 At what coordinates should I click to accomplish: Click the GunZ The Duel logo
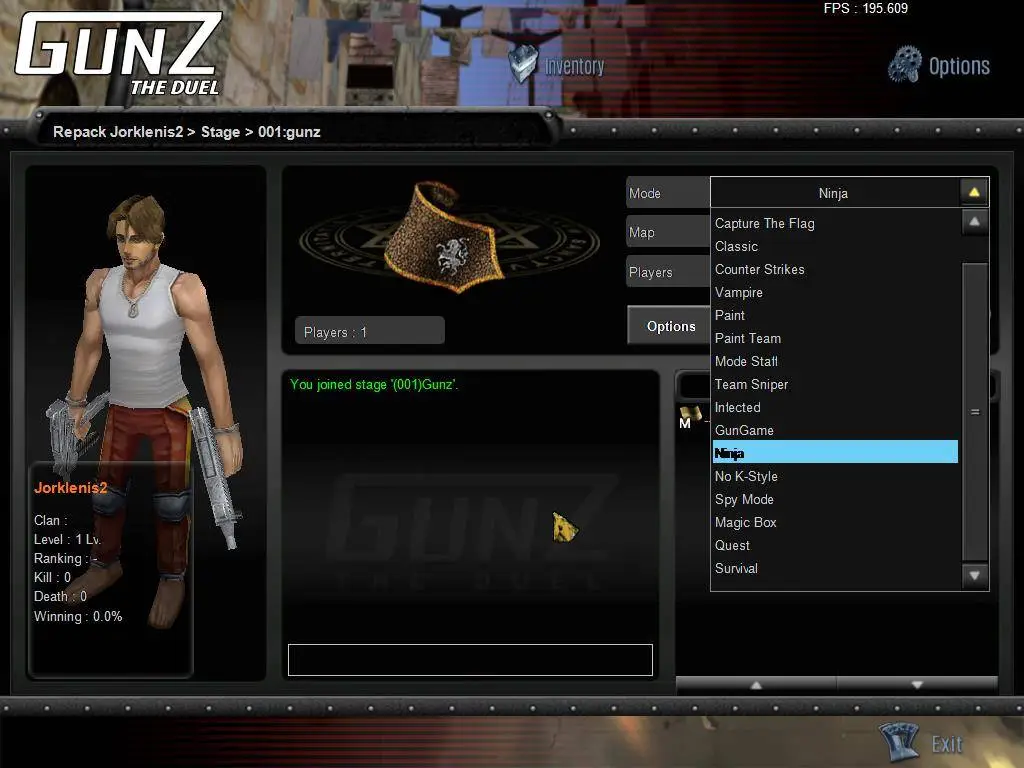(x=120, y=54)
